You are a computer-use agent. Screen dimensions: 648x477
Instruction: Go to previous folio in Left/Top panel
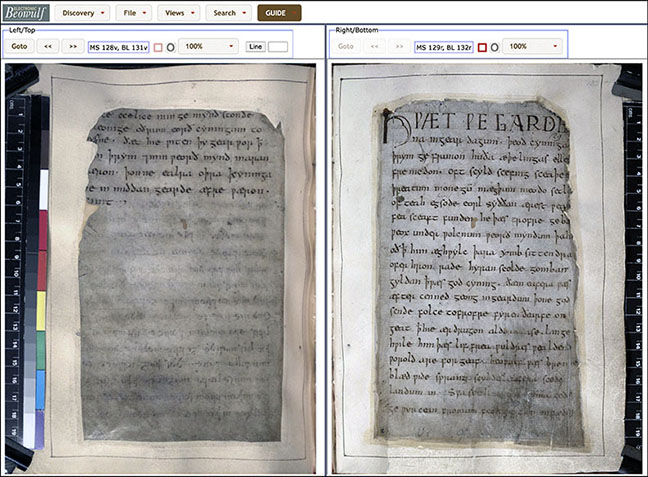coord(48,46)
